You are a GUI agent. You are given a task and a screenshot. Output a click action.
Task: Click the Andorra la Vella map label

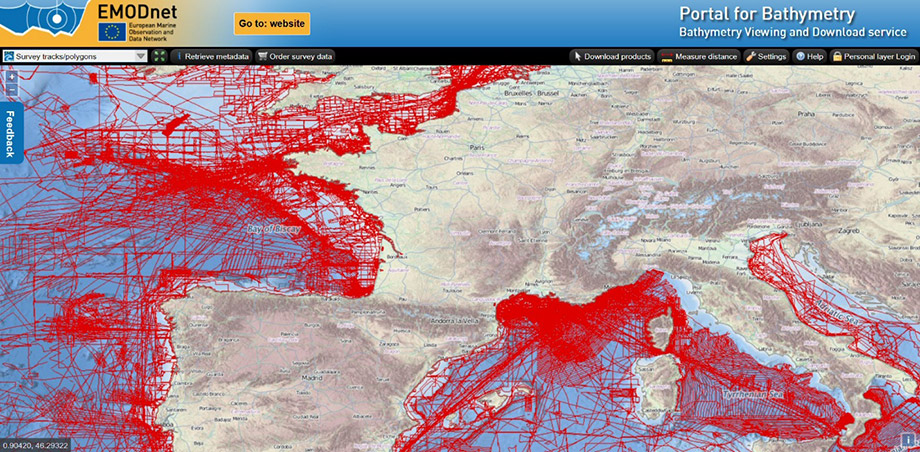pos(456,322)
